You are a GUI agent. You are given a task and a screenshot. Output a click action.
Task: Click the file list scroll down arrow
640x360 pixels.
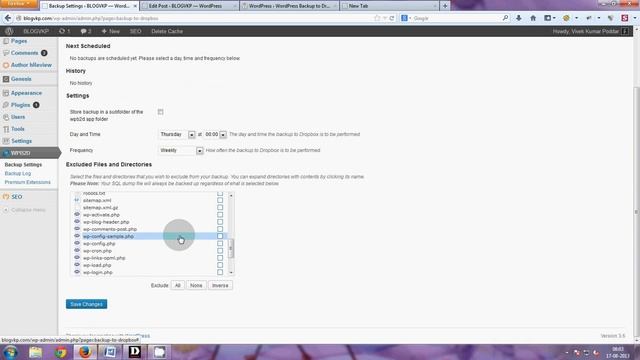pos(231,272)
